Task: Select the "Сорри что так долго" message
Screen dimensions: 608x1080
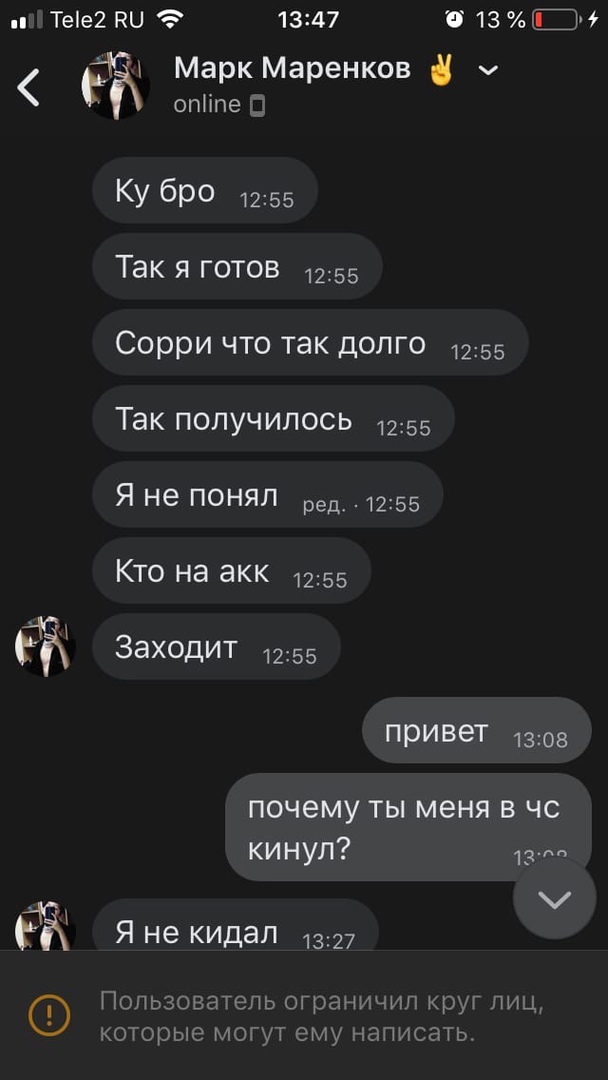Action: pos(311,342)
